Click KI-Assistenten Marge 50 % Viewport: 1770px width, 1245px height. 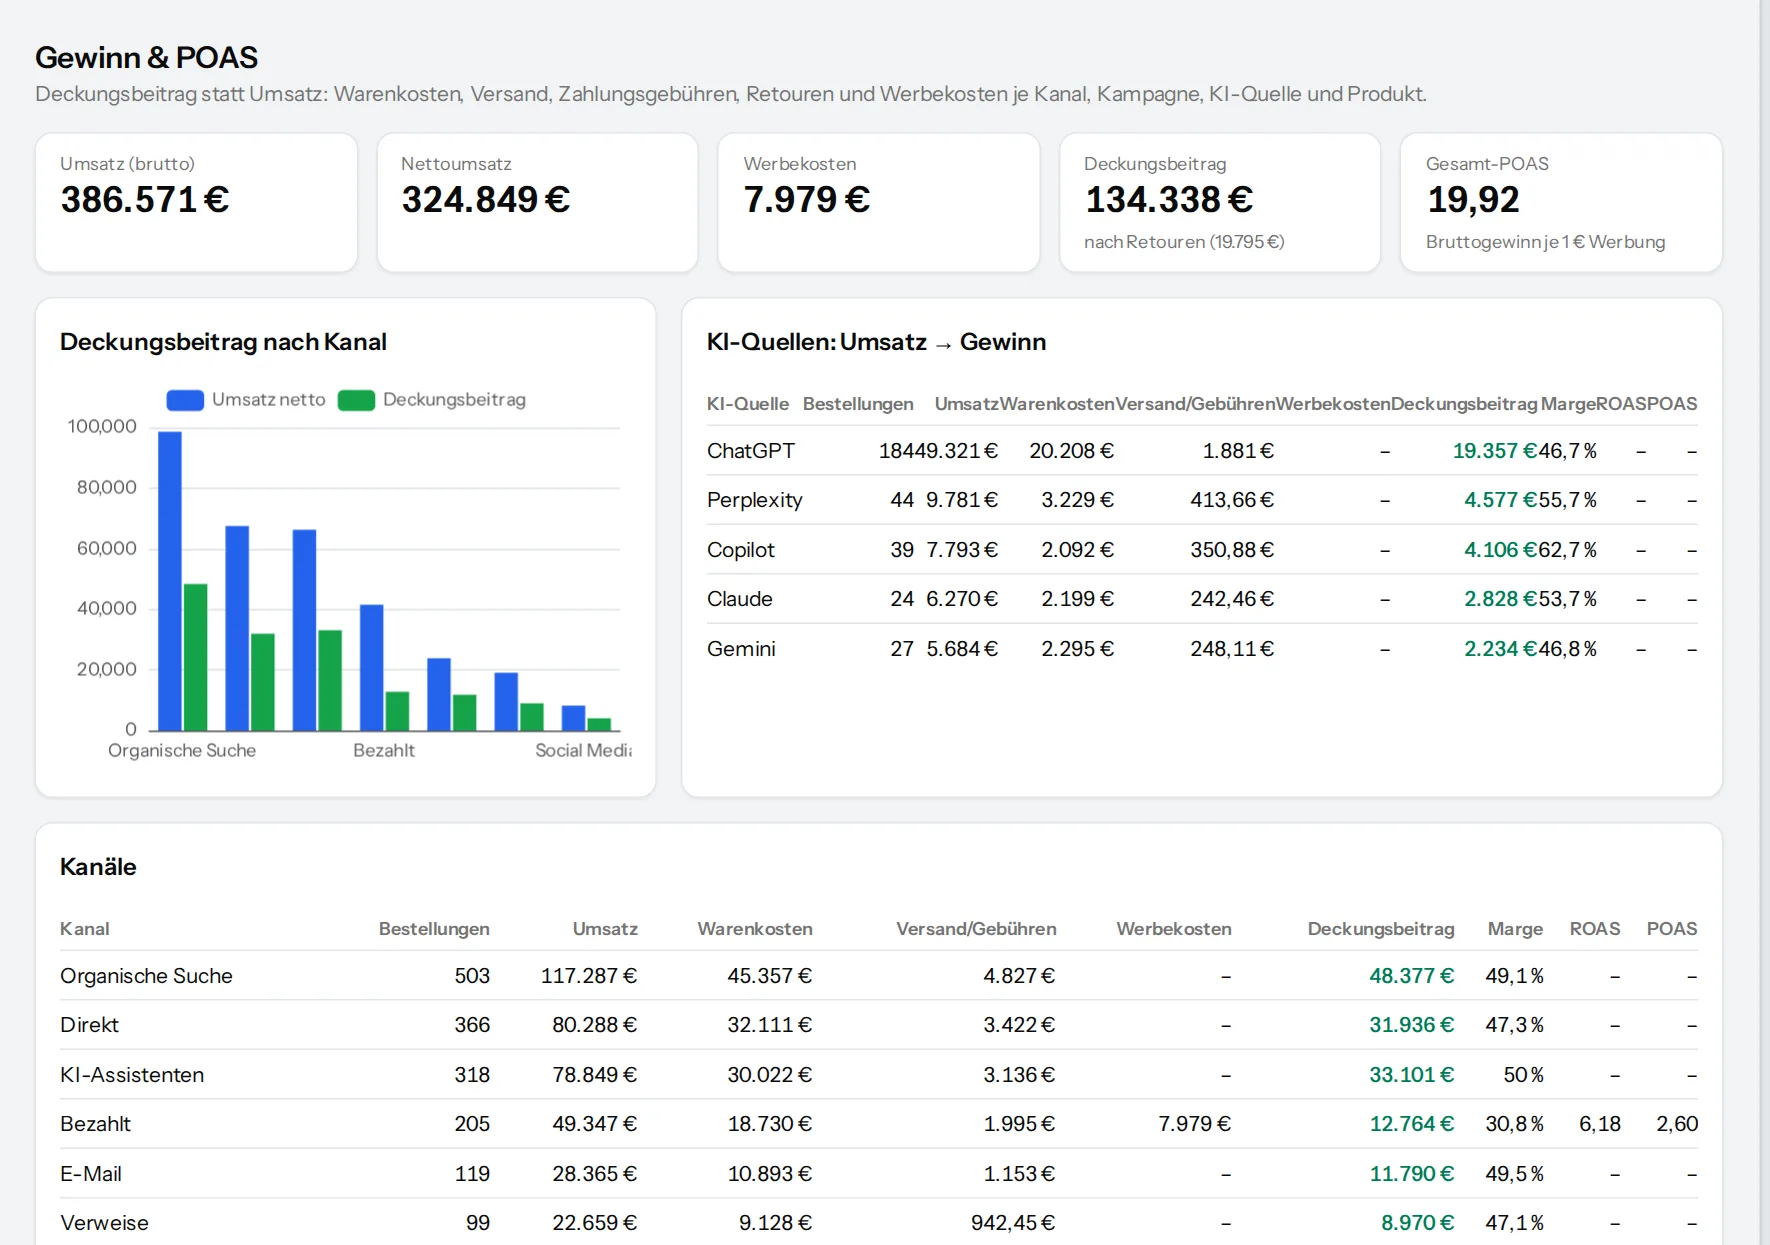(x=1524, y=1075)
